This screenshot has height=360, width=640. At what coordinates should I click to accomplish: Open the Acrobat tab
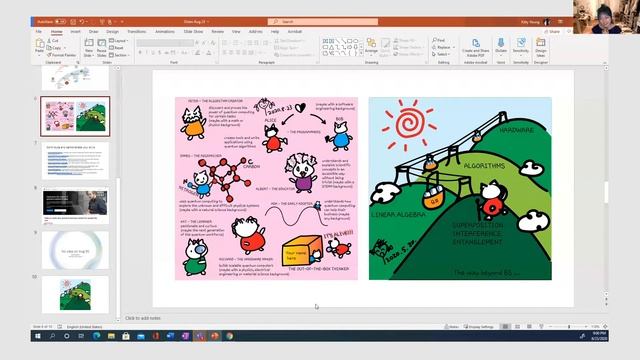(x=295, y=31)
